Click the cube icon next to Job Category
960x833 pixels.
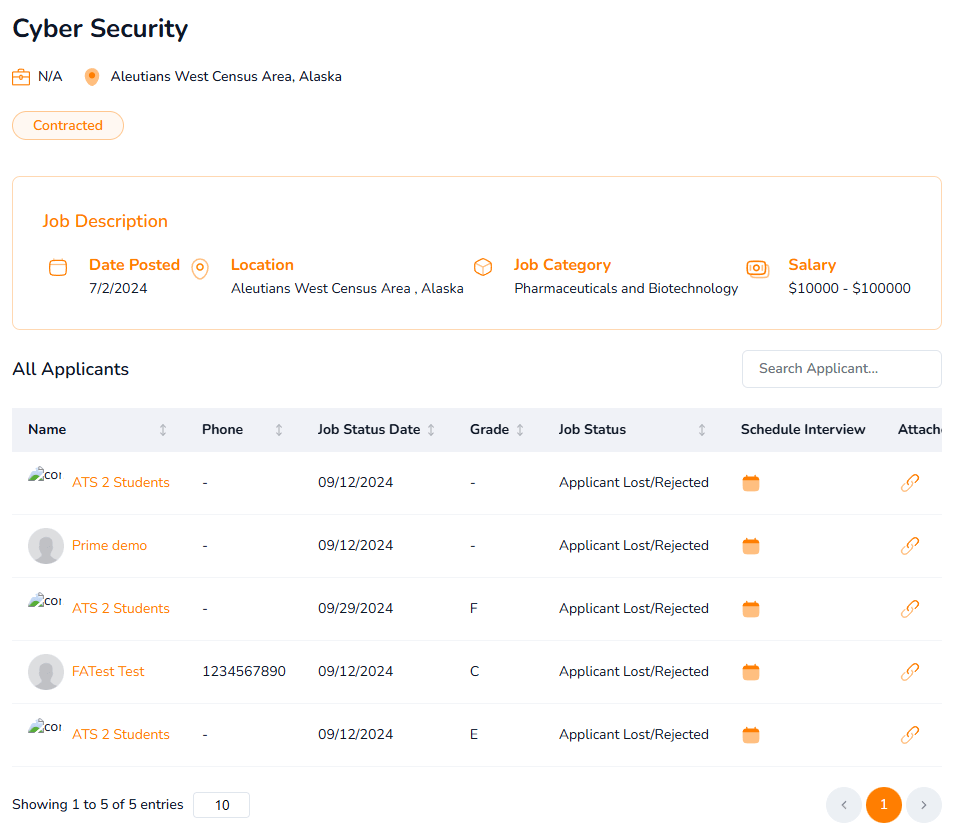[483, 266]
